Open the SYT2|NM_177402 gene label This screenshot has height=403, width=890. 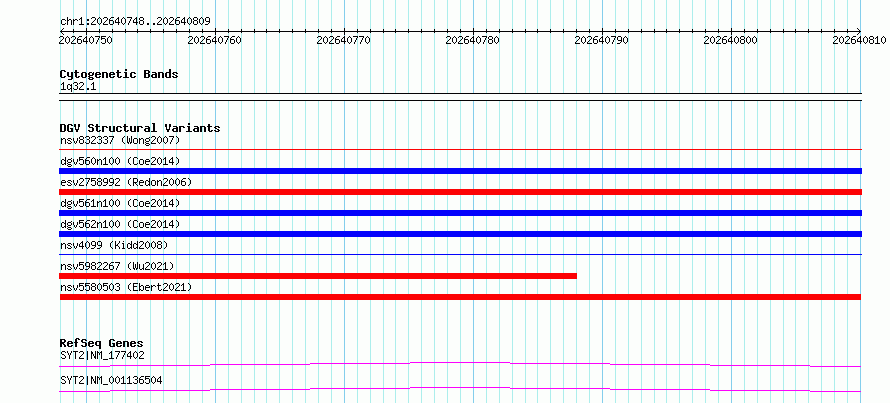point(102,356)
